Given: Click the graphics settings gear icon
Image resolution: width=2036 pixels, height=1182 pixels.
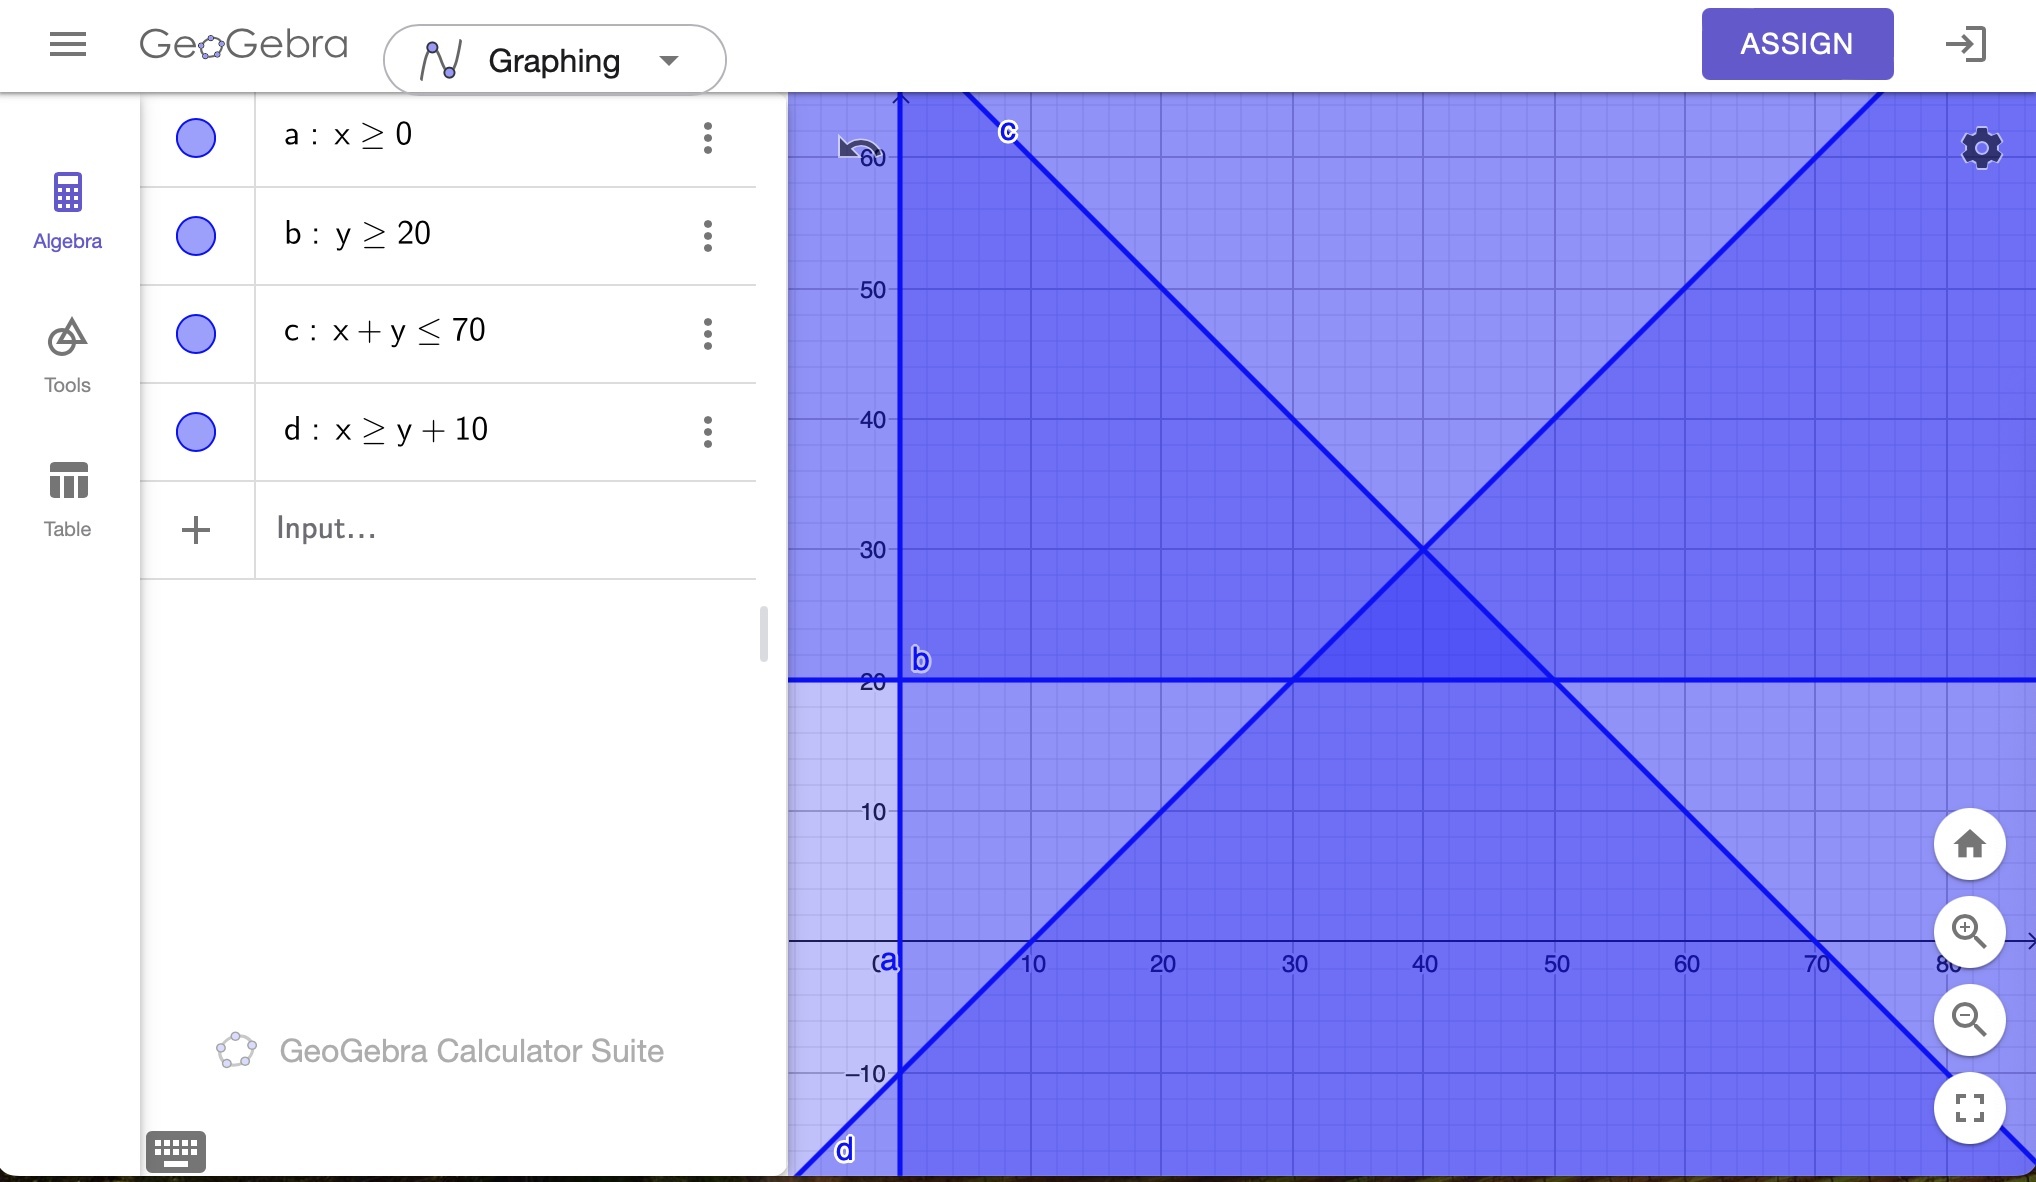Looking at the screenshot, I should coord(1981,149).
